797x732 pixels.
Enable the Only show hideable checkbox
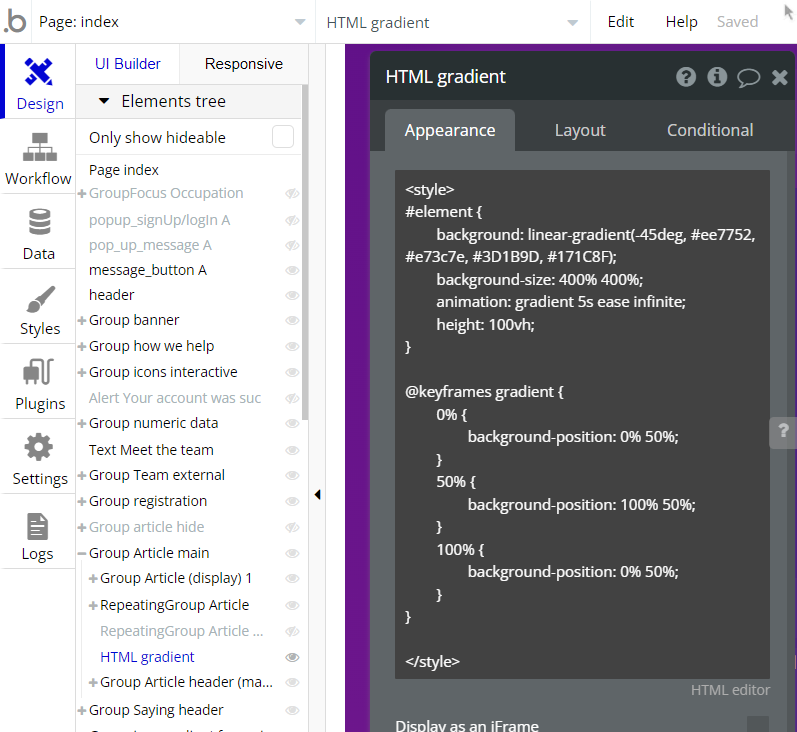pos(283,137)
